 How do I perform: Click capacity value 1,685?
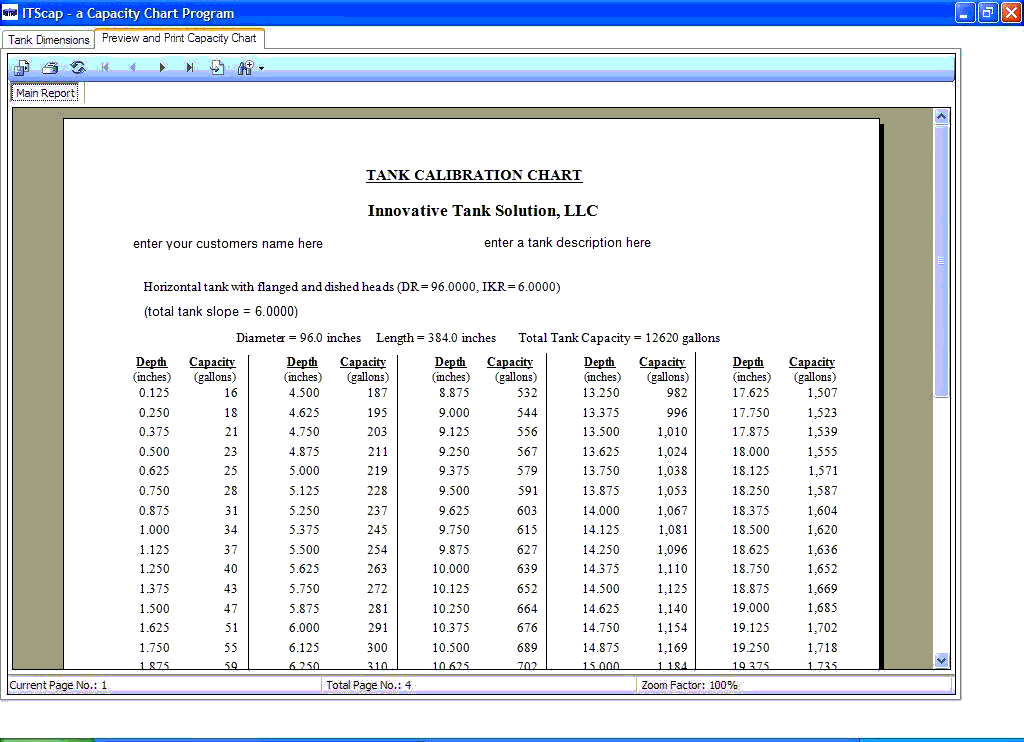pyautogui.click(x=822, y=608)
